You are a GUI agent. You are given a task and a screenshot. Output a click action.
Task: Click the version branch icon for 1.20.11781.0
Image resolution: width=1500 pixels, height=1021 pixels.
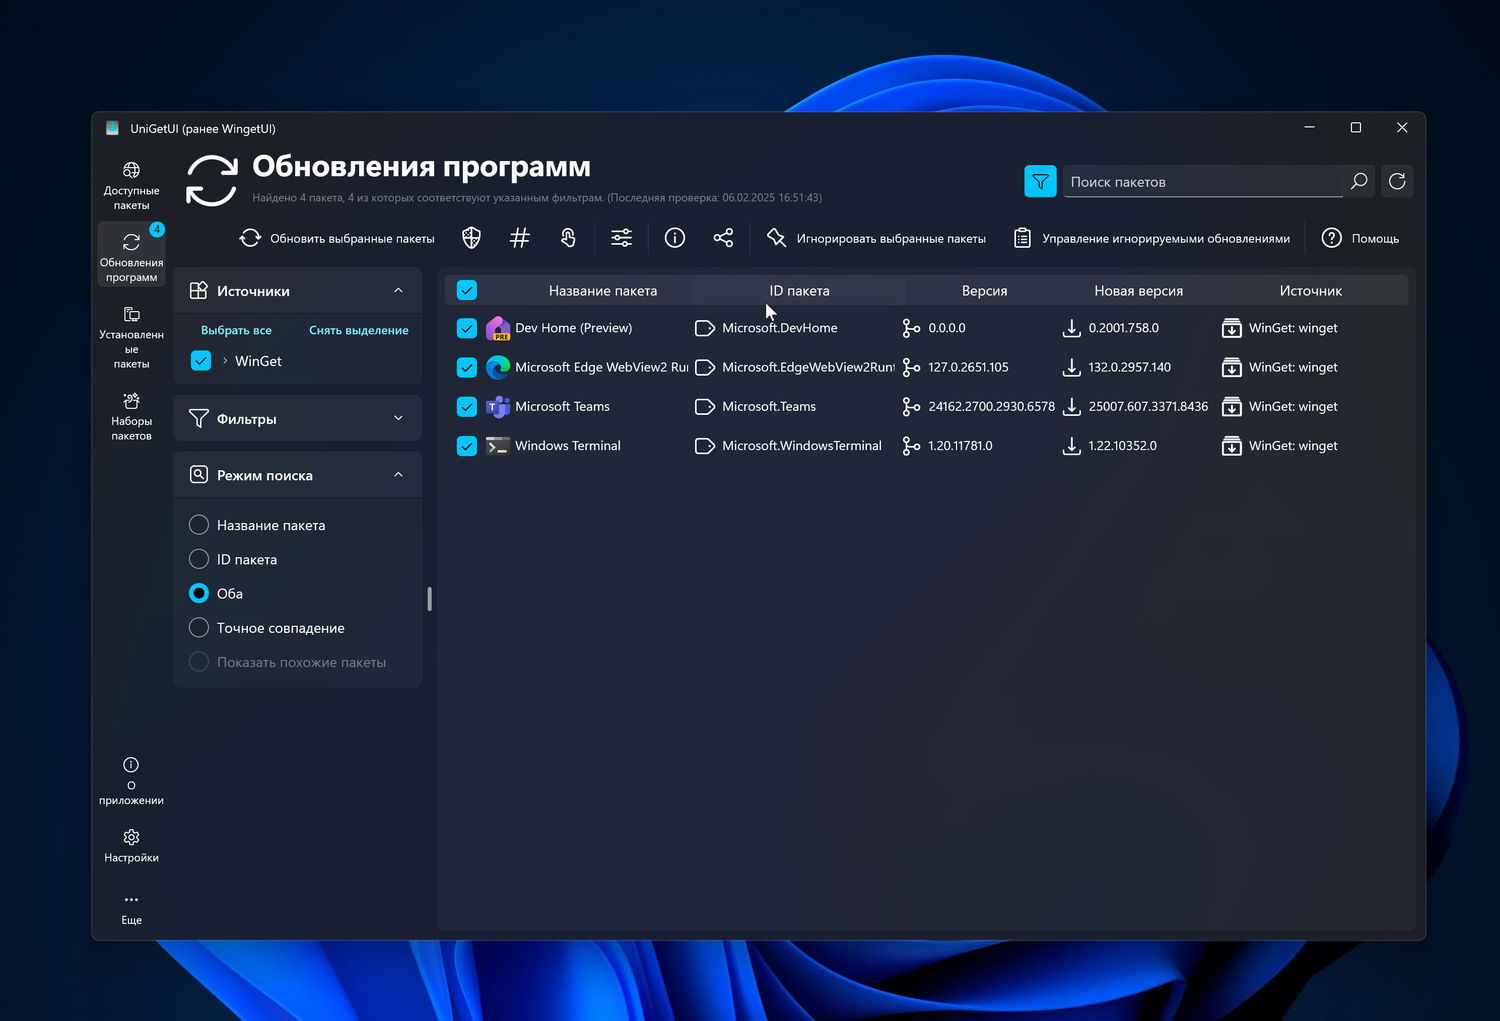(x=911, y=446)
